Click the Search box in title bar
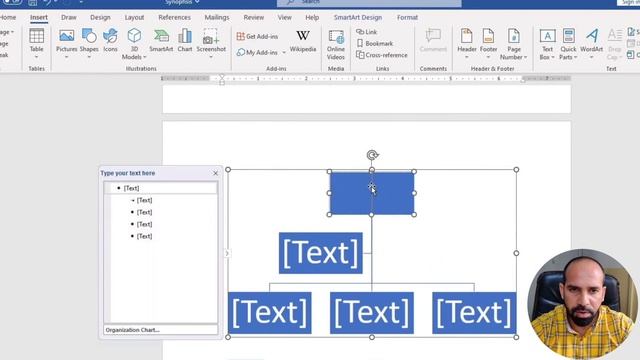This screenshot has height=360, width=640. pos(369,3)
